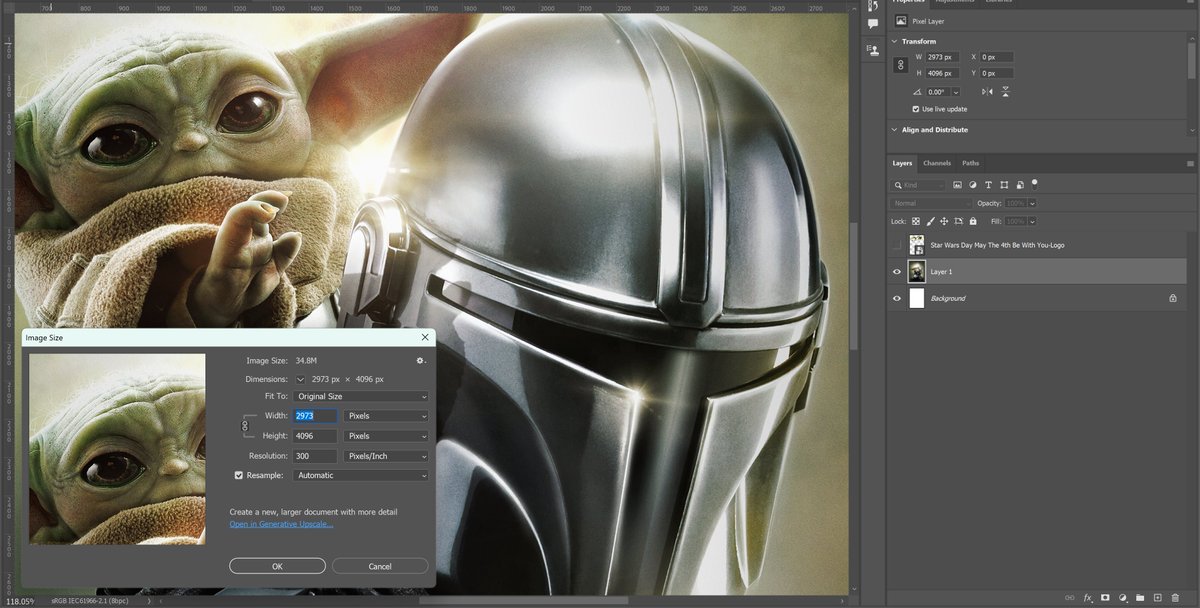Filter layers by pixel layers
The height and width of the screenshot is (608, 1200).
coord(957,185)
